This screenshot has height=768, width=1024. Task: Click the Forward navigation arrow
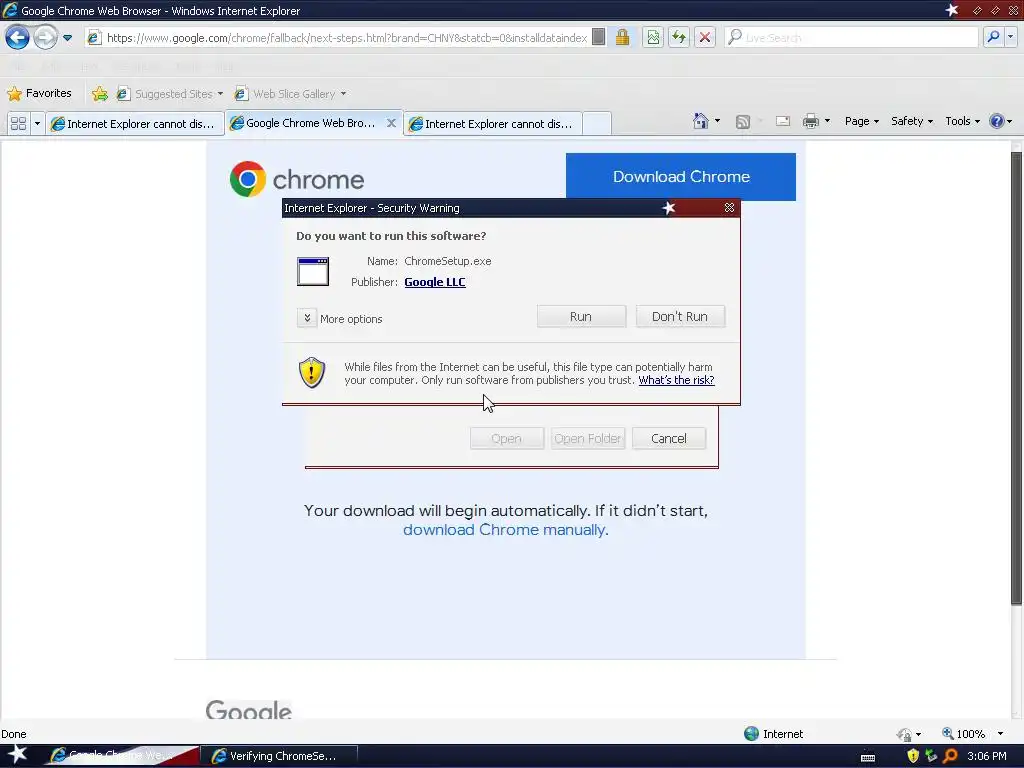point(45,37)
